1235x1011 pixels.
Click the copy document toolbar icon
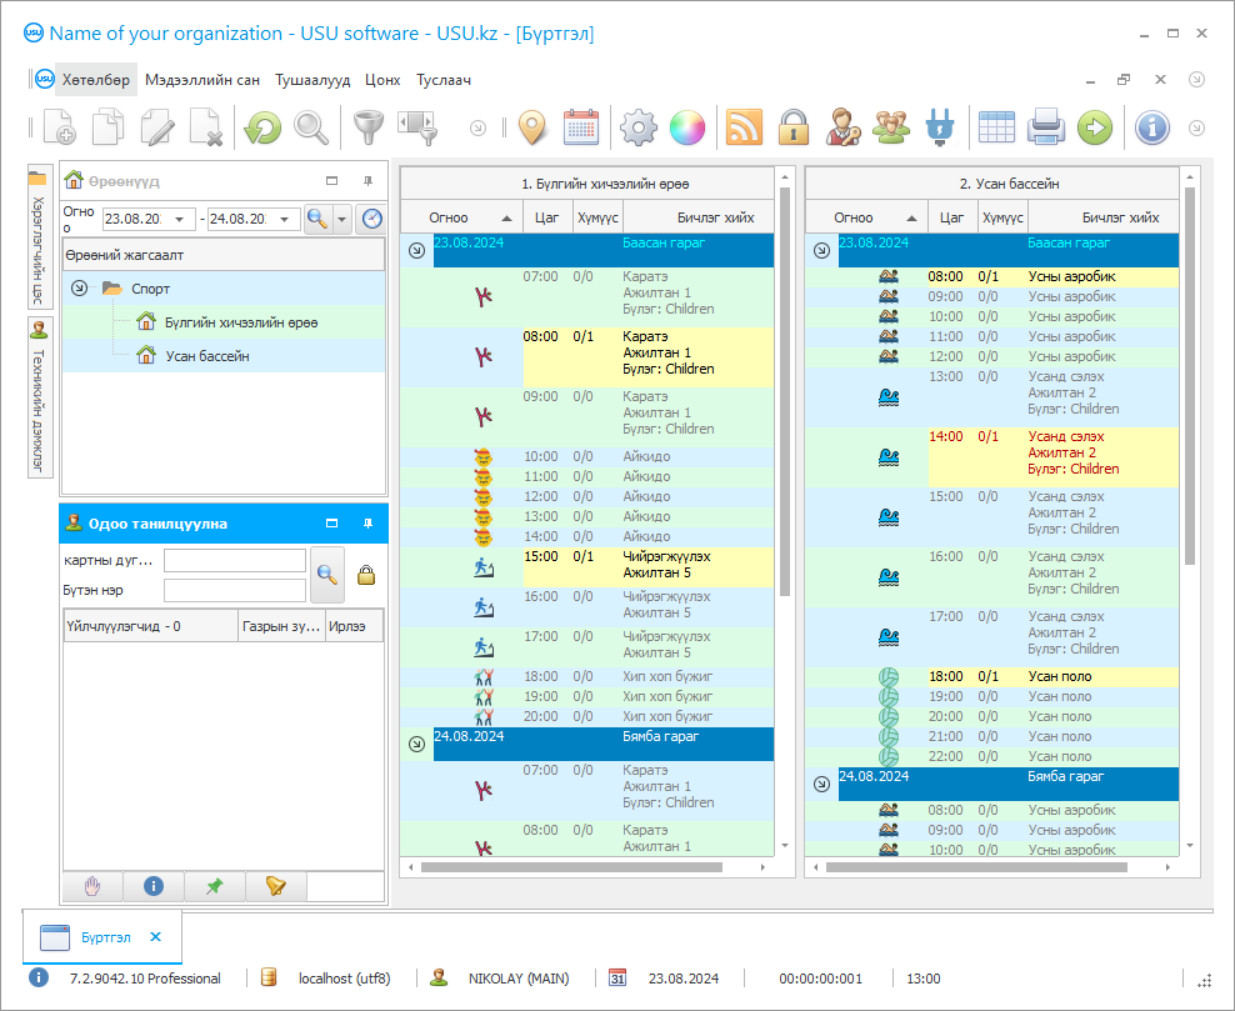108,128
